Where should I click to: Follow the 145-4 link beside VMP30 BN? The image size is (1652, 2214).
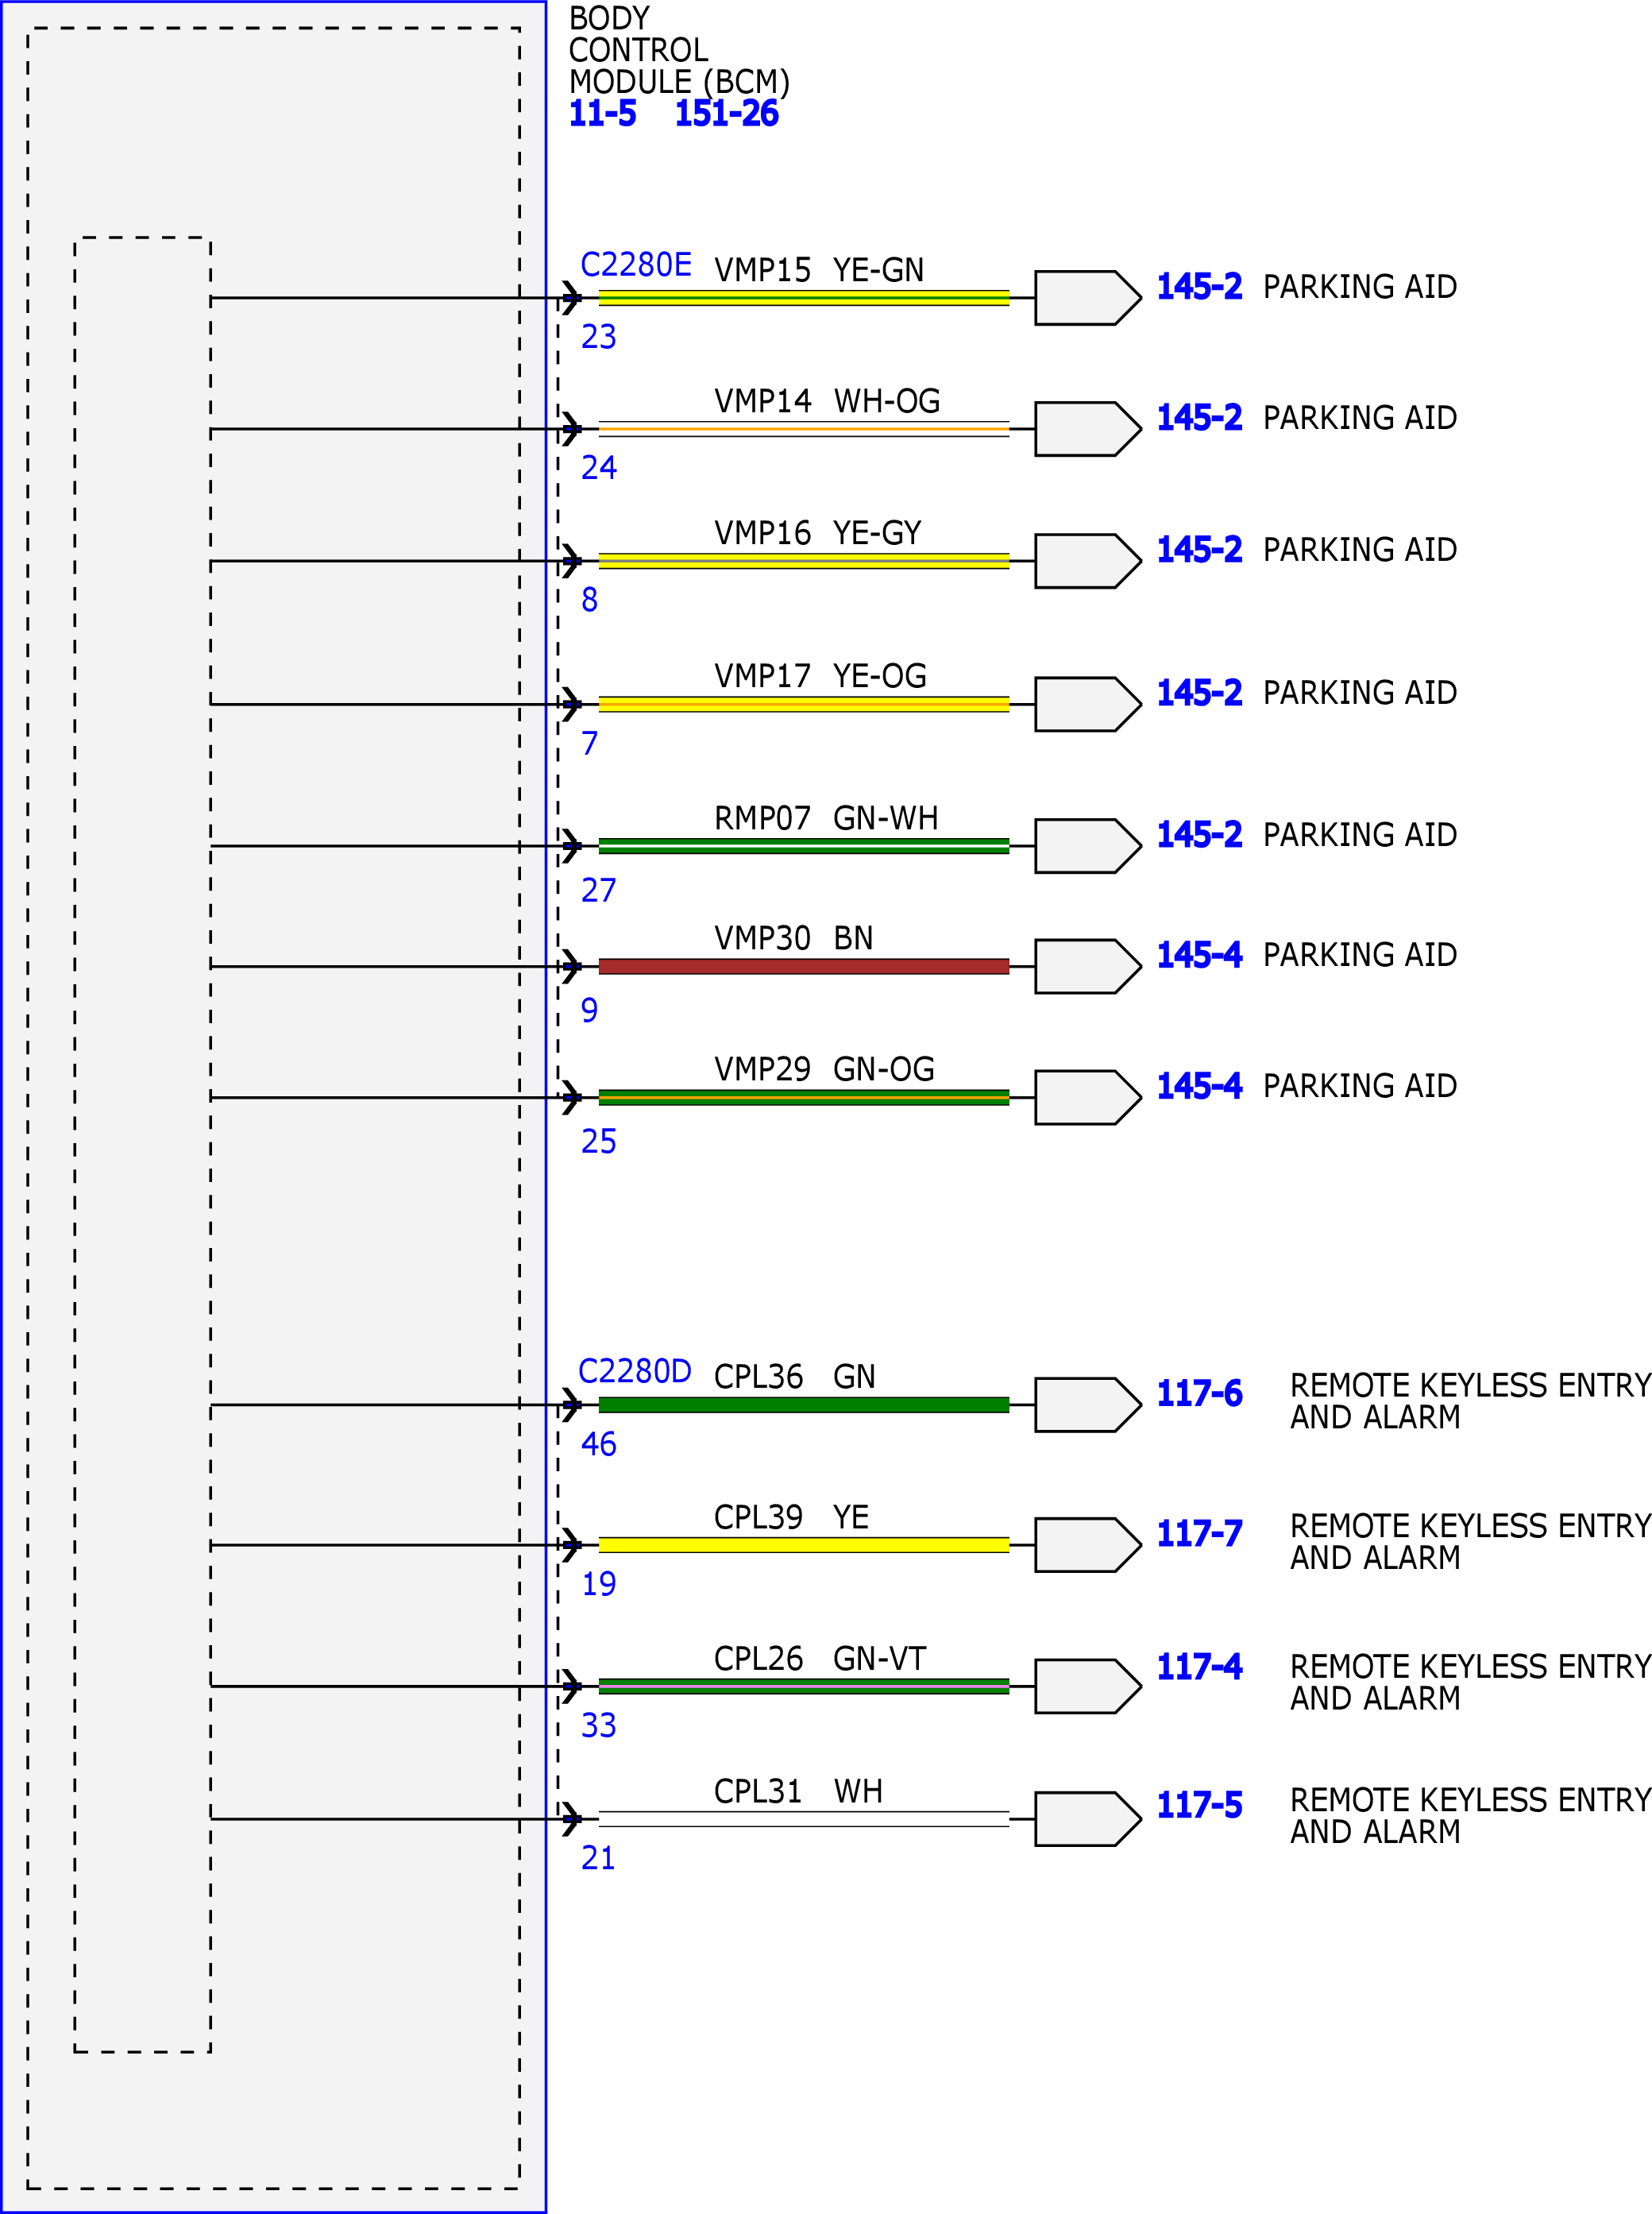pos(1199,955)
